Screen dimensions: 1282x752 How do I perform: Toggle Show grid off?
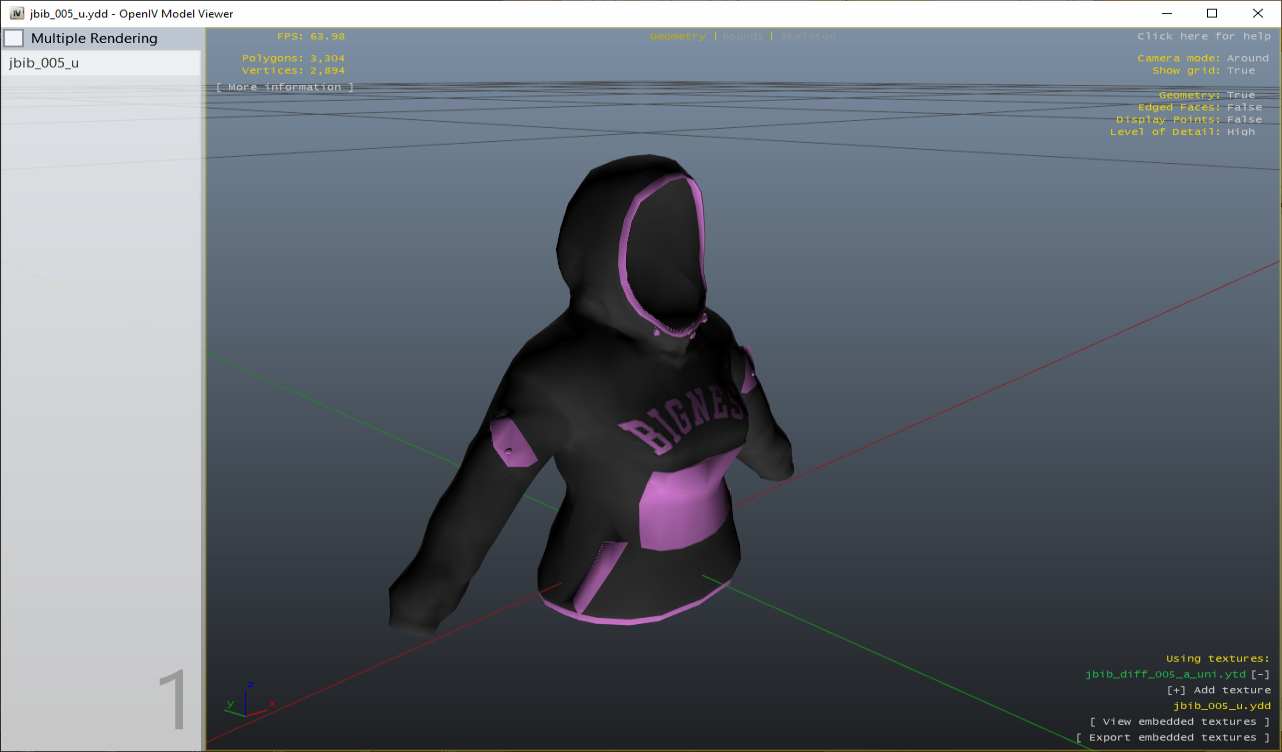(x=1244, y=70)
